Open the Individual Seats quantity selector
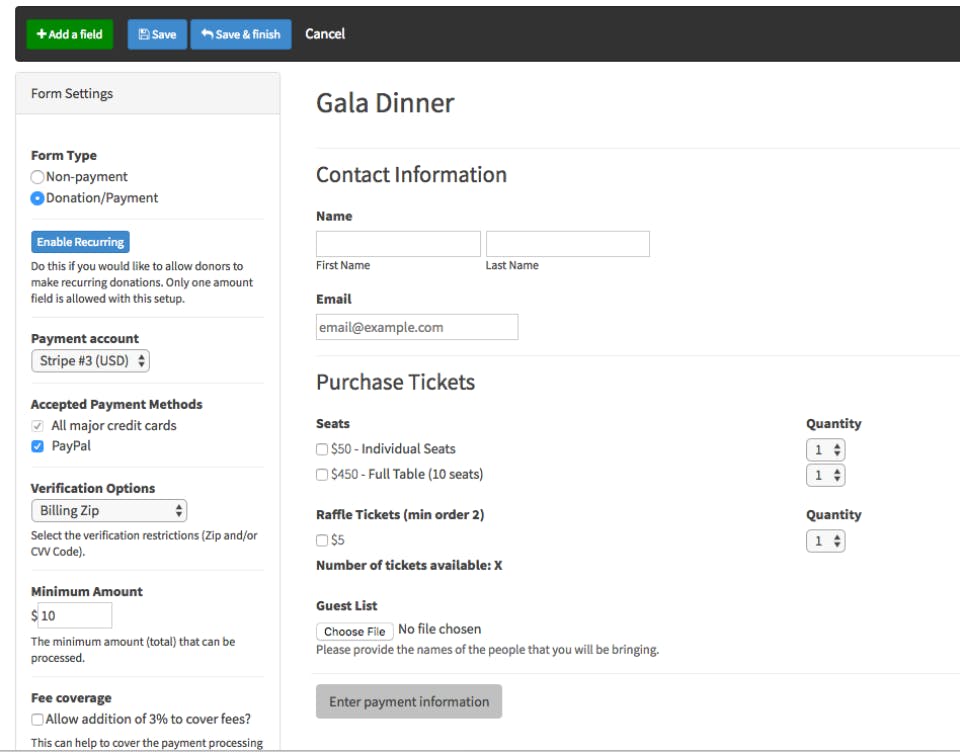This screenshot has height=752, width=960. [x=825, y=450]
